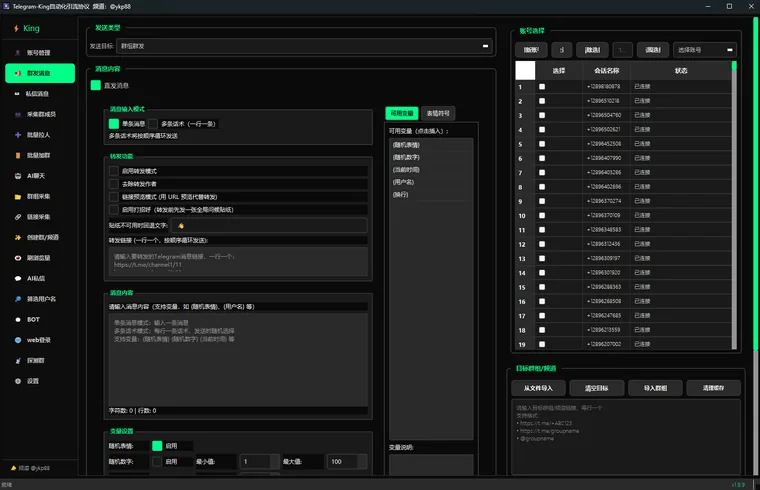Insert the {用户名} variable

(403, 182)
